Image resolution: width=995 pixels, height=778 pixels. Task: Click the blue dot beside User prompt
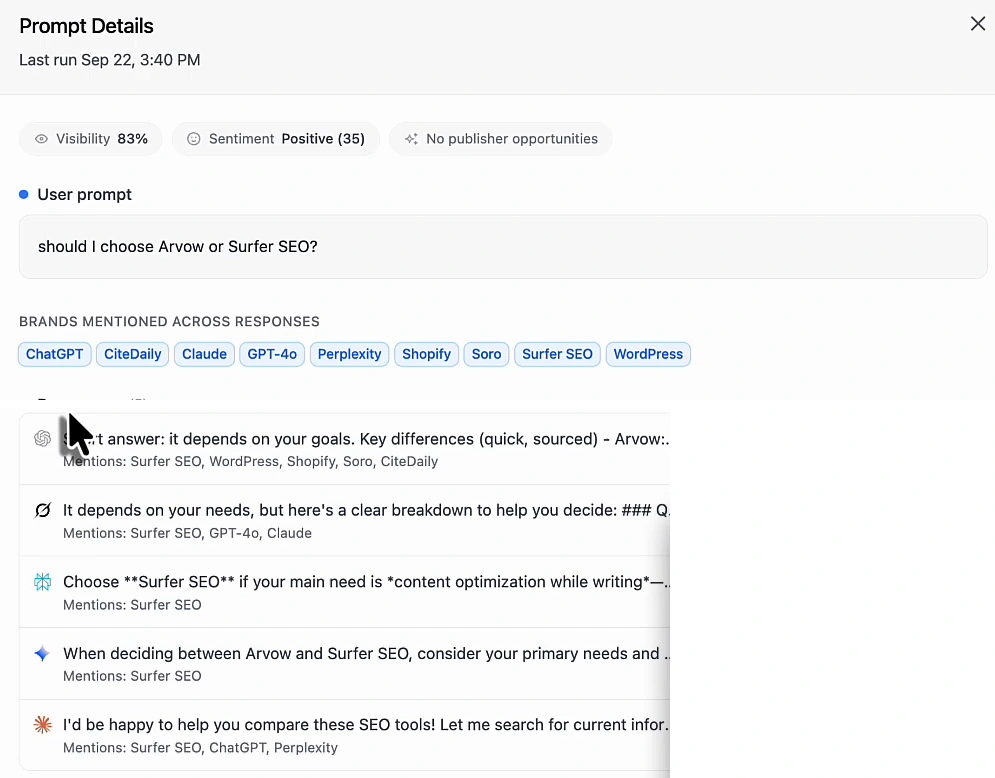(23, 194)
